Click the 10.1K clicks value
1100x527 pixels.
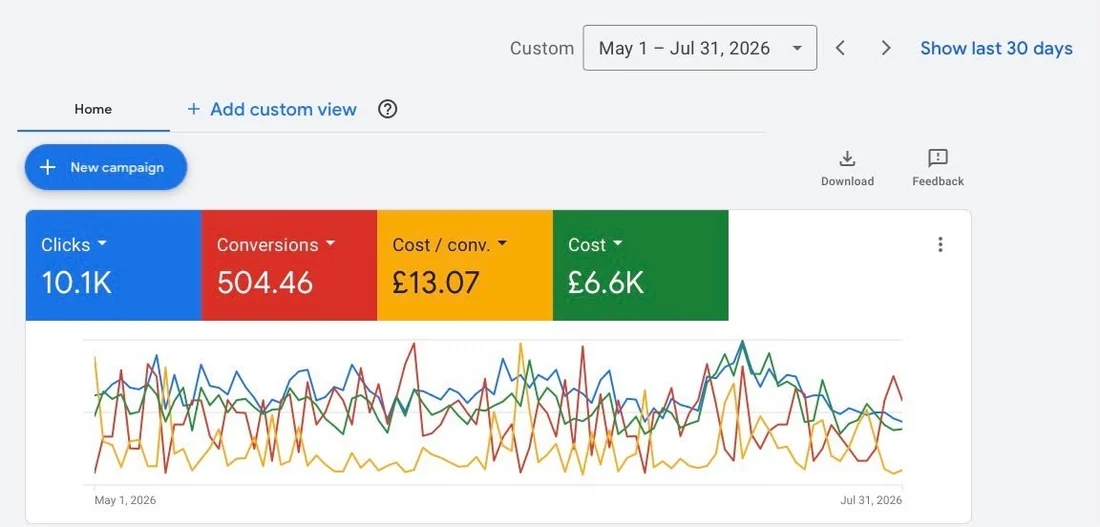click(x=76, y=283)
